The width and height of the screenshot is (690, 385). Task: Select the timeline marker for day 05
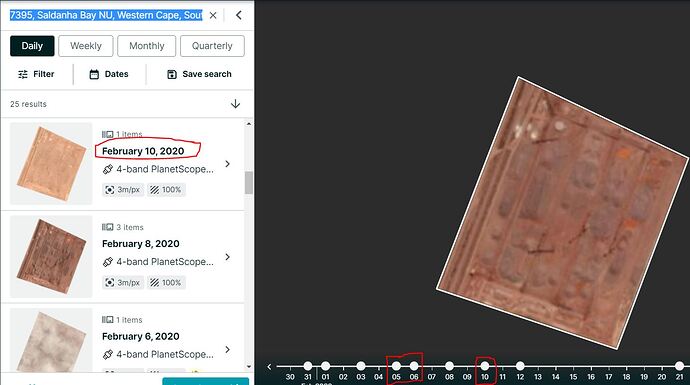[x=396, y=366]
